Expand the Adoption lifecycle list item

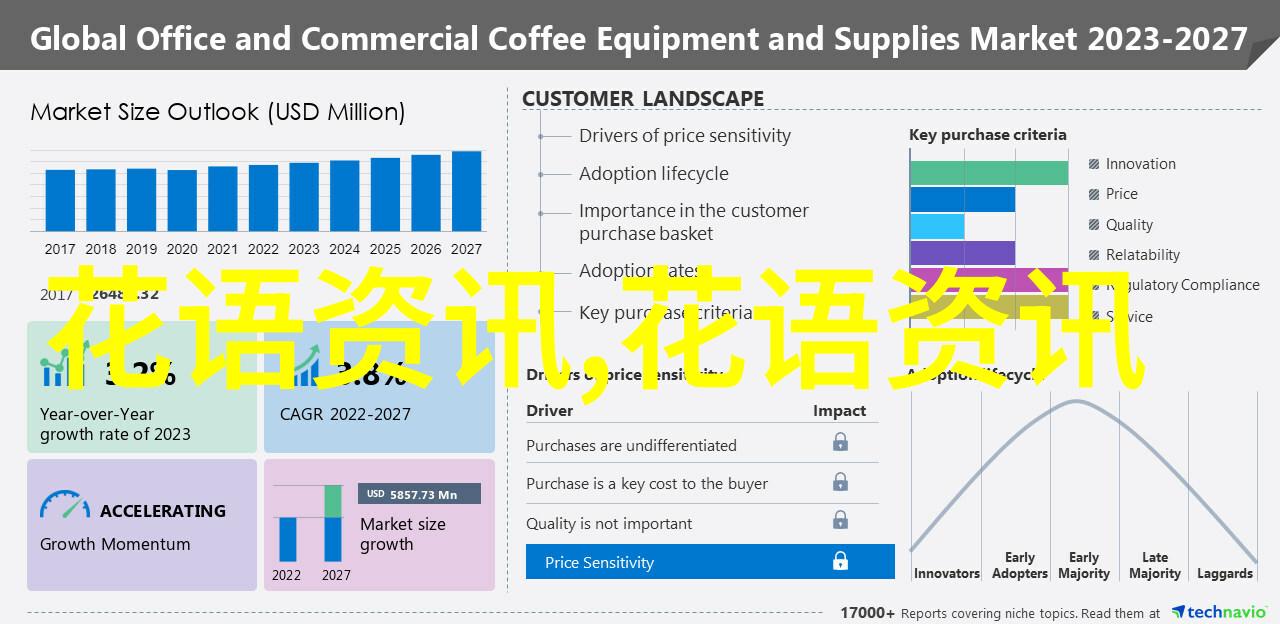[x=653, y=174]
